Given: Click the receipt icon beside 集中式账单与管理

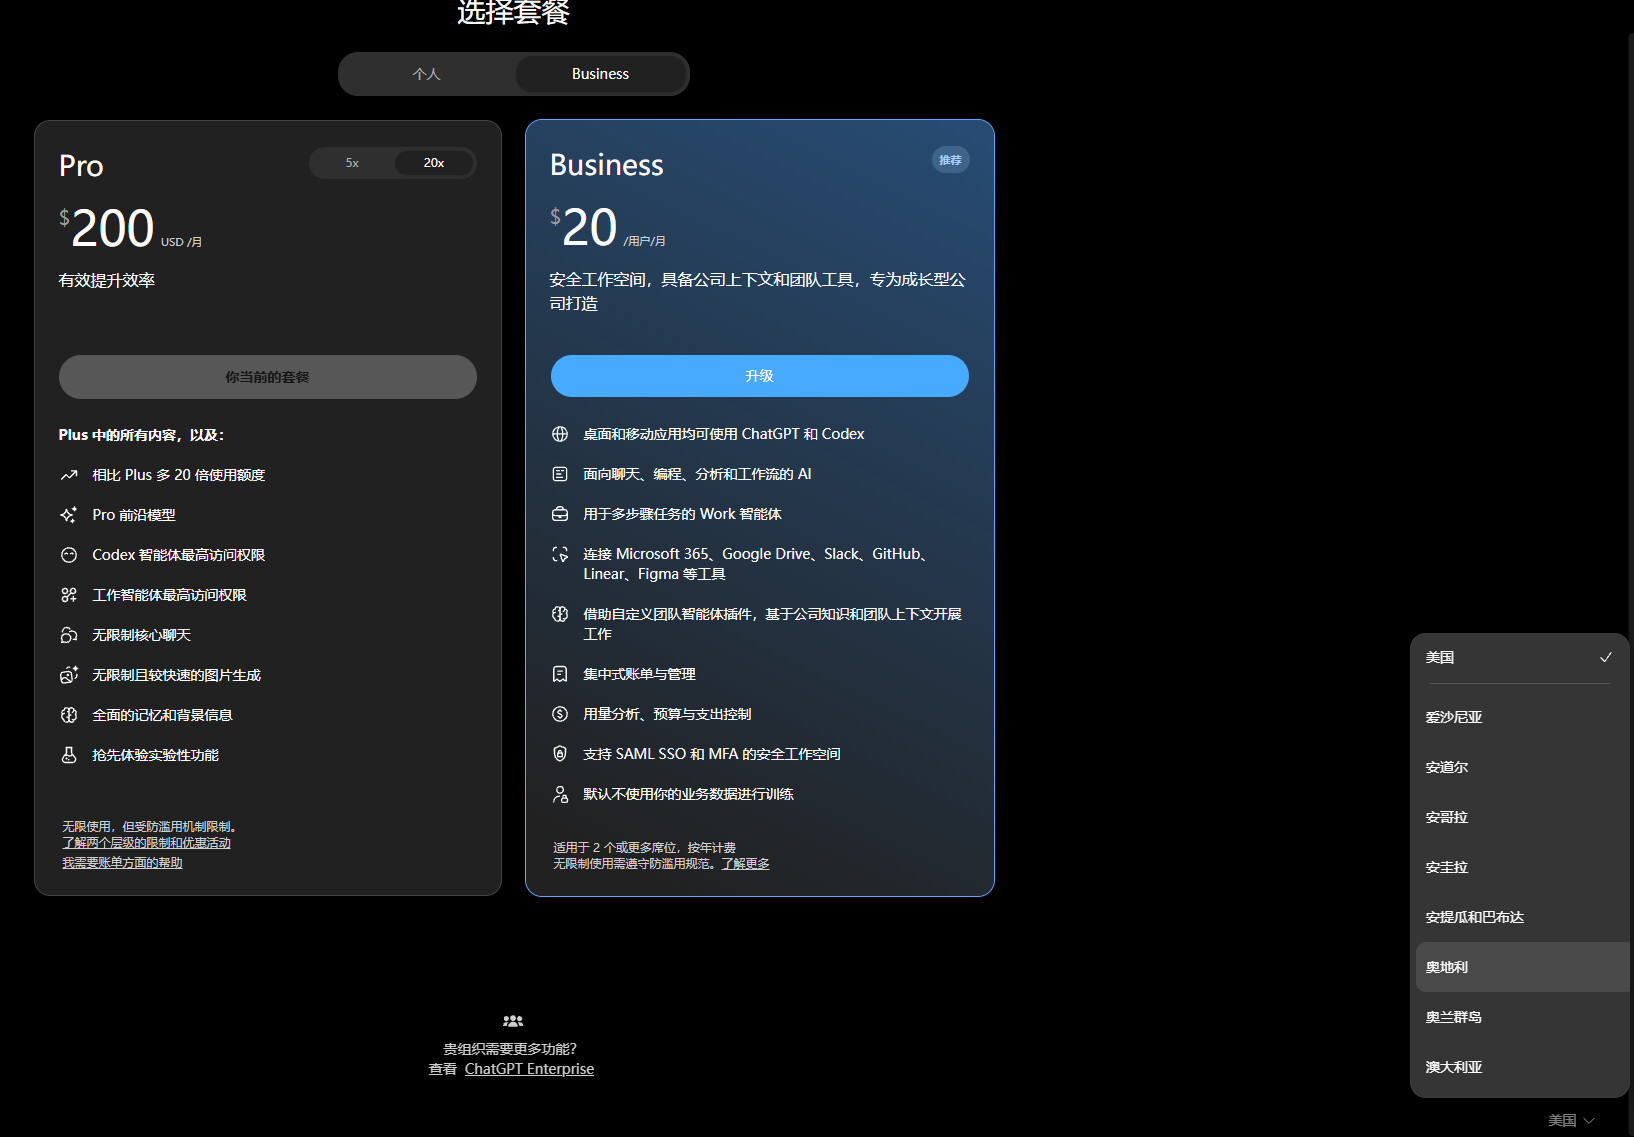Looking at the screenshot, I should tap(560, 674).
